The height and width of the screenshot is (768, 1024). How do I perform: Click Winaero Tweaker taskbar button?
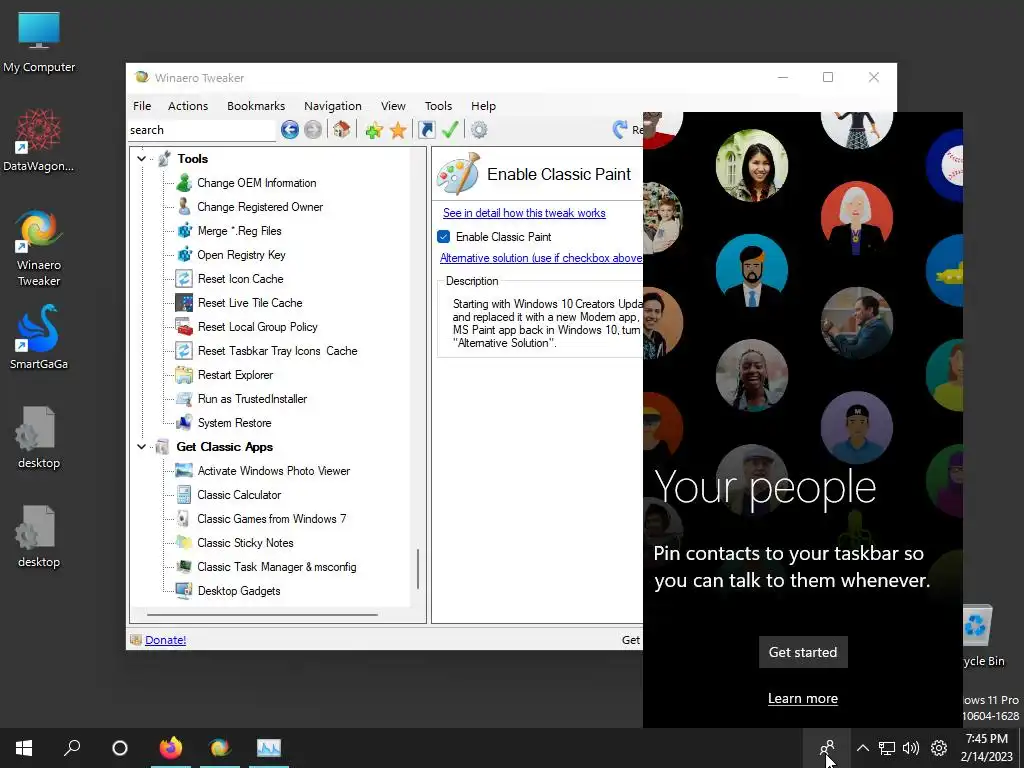click(x=219, y=748)
